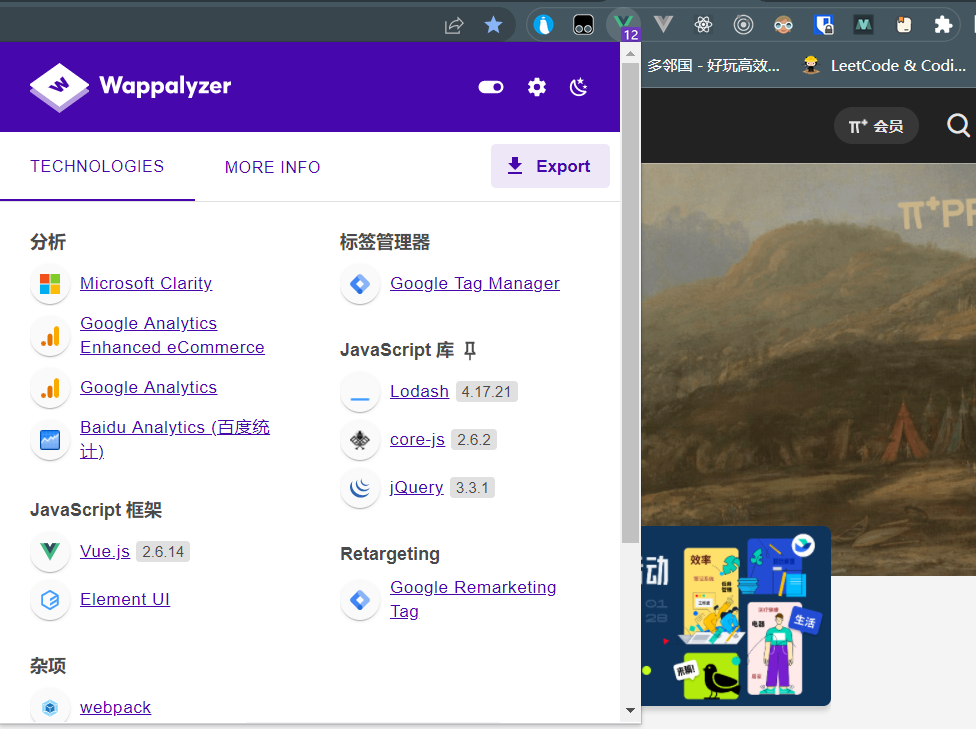Viewport: 976px width, 729px height.
Task: Click the Baidu Analytics chart icon
Action: [50, 440]
